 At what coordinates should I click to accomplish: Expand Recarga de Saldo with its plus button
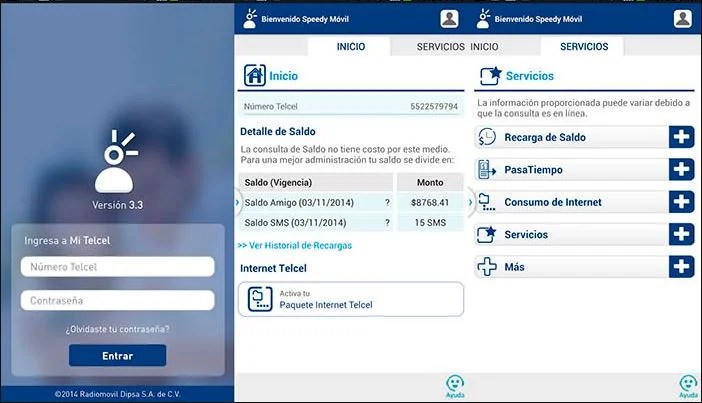[x=681, y=137]
